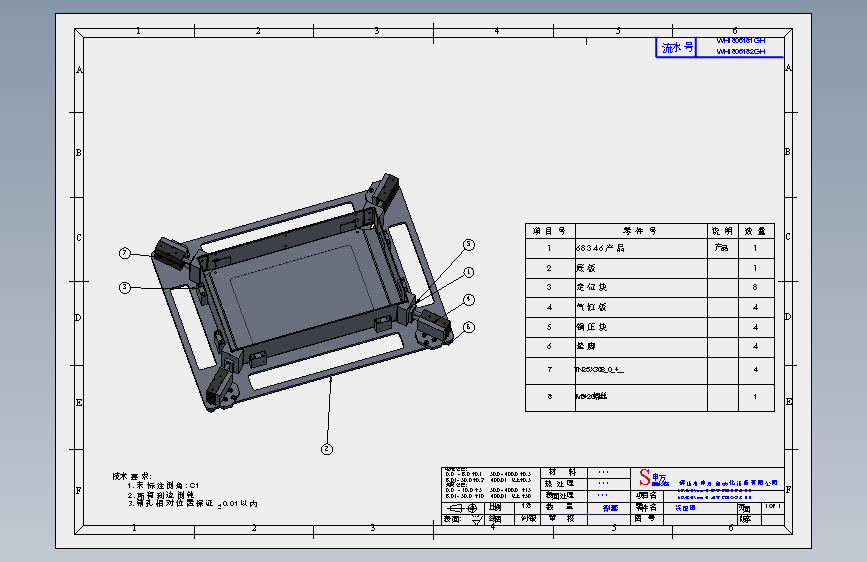Screen dimensions: 867x562
Task: Click the 零件号 column header
Action: (x=640, y=231)
